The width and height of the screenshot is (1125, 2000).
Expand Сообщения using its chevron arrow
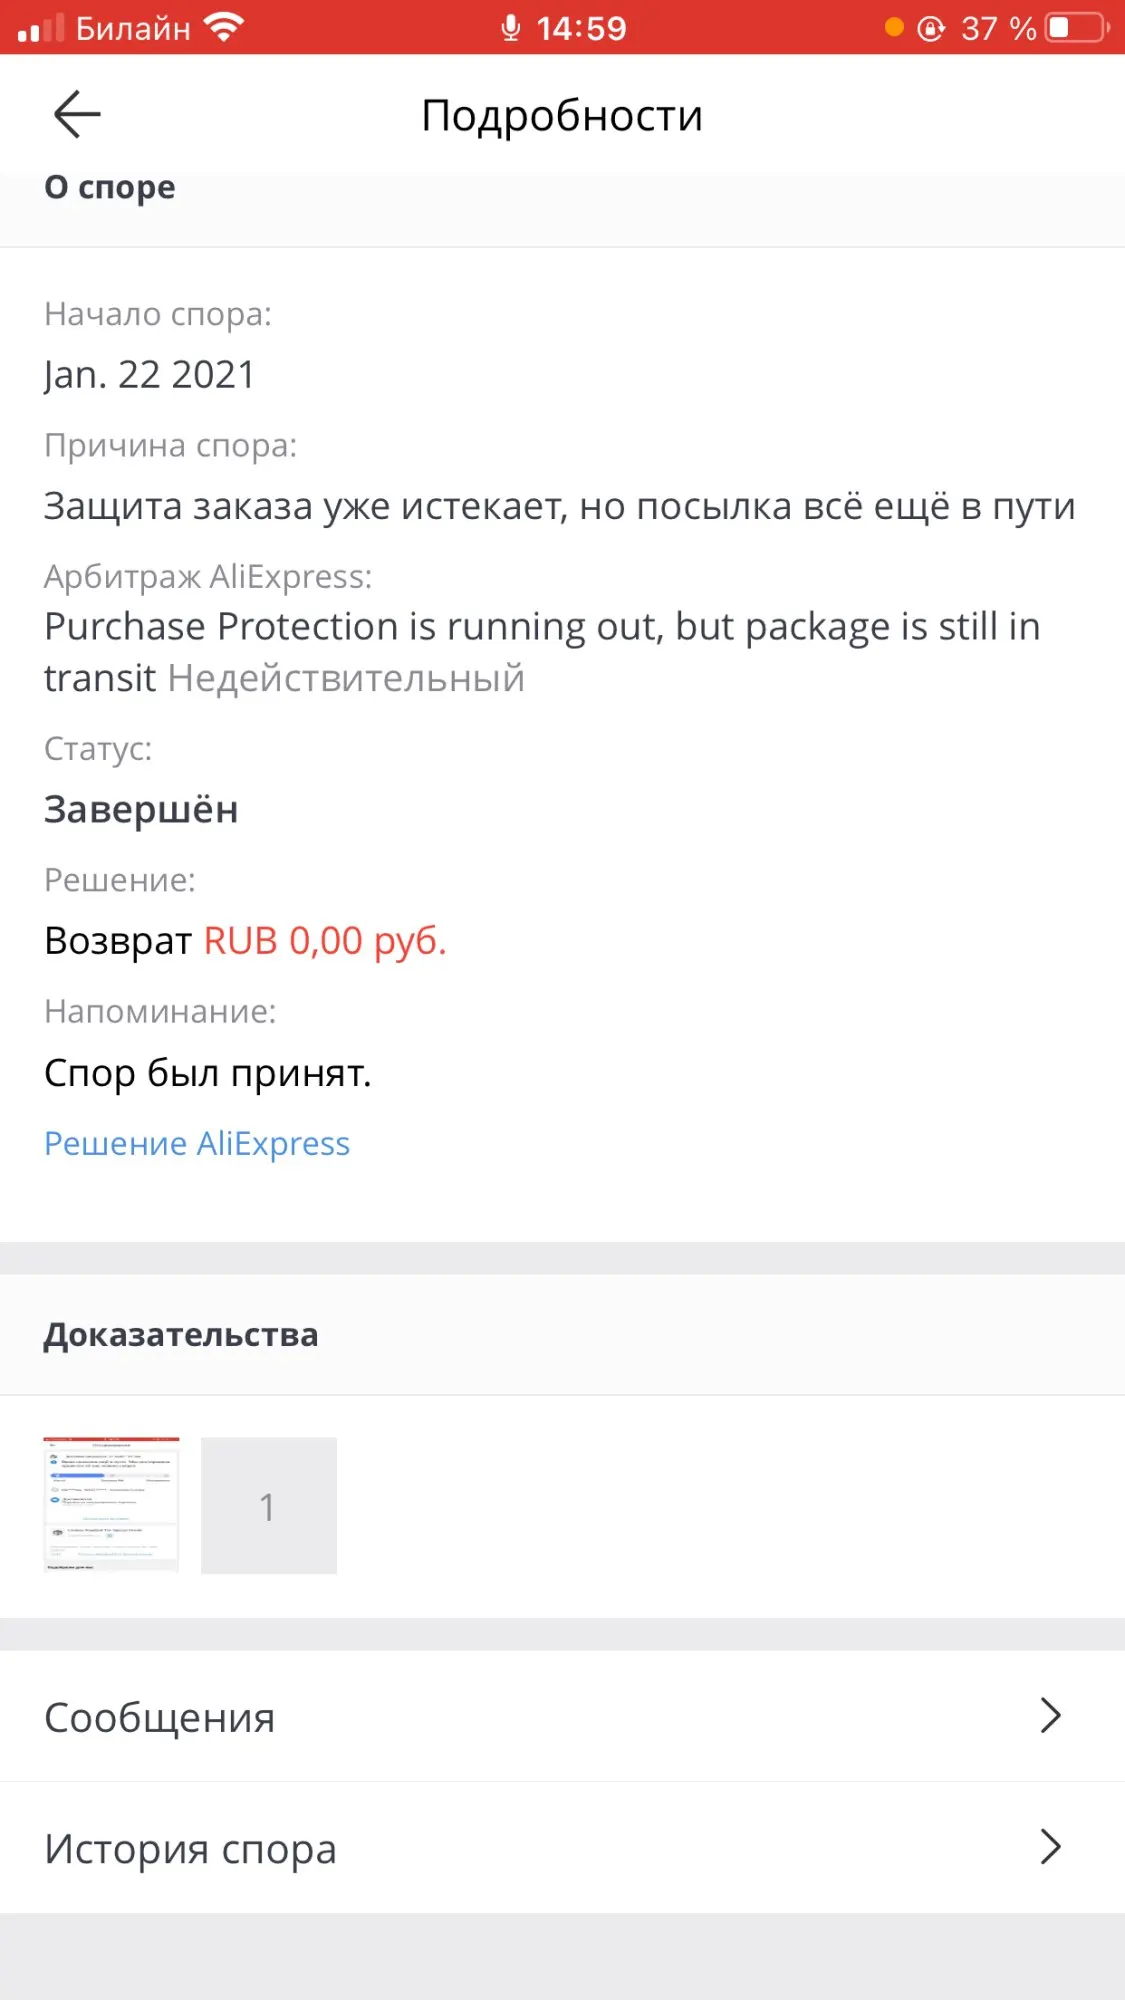point(1049,1716)
